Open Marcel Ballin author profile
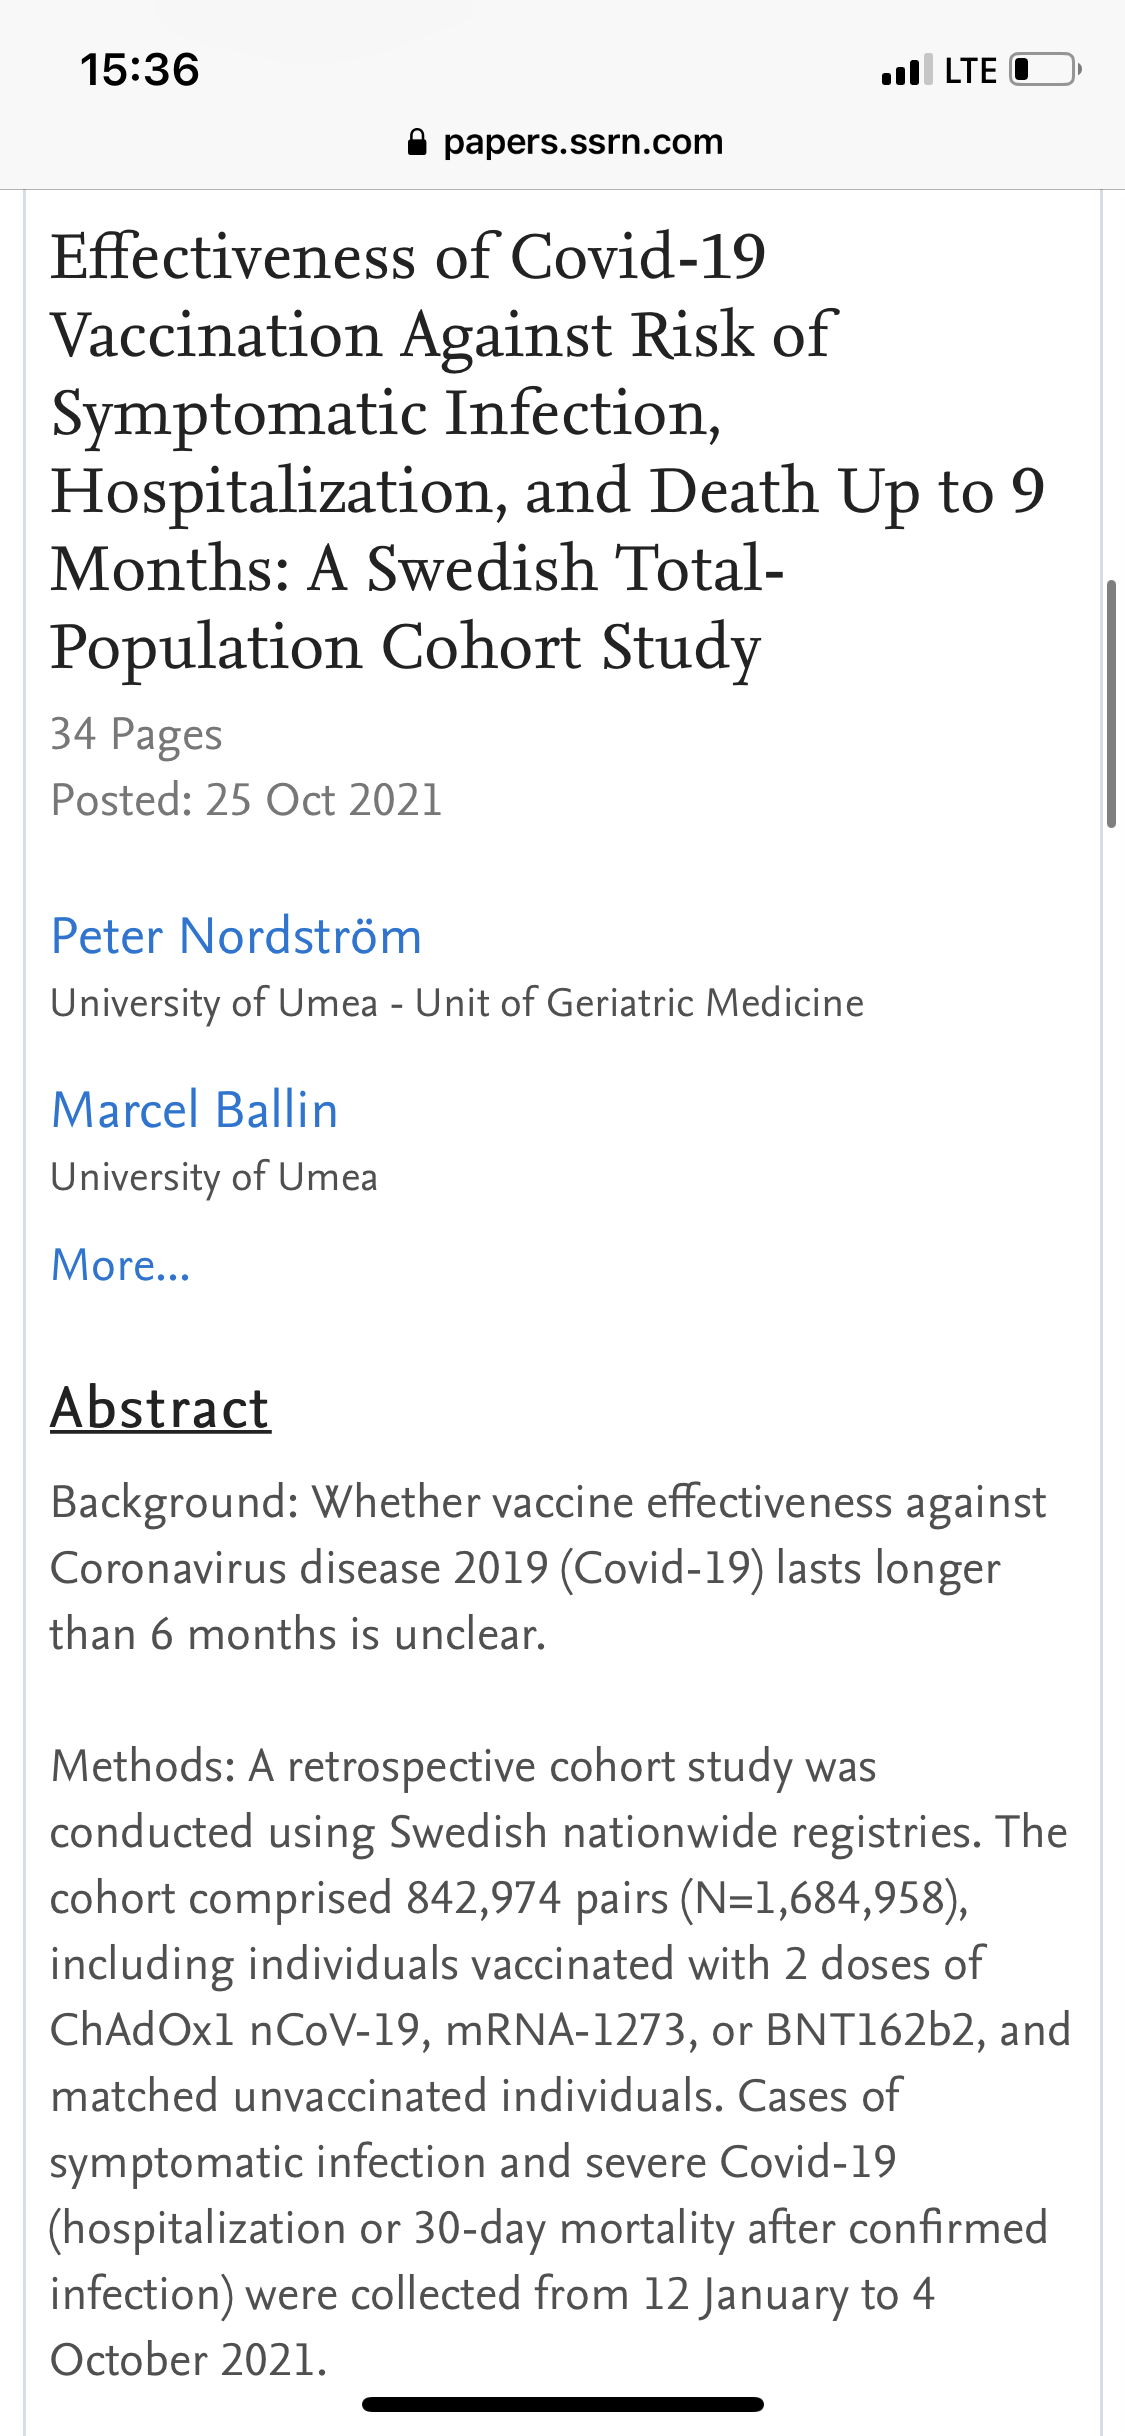Image resolution: width=1125 pixels, height=2436 pixels. (194, 1111)
